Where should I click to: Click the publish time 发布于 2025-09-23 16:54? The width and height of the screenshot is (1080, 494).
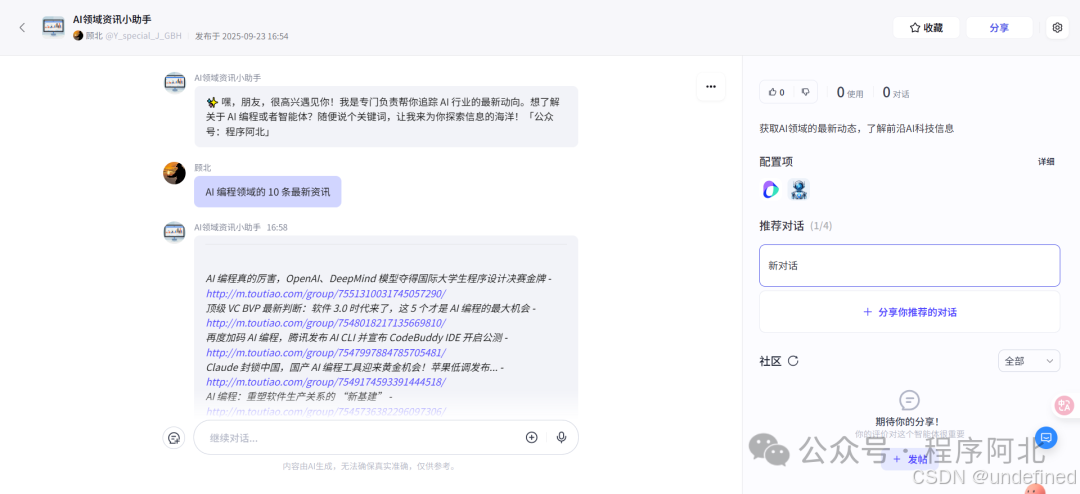(x=242, y=36)
